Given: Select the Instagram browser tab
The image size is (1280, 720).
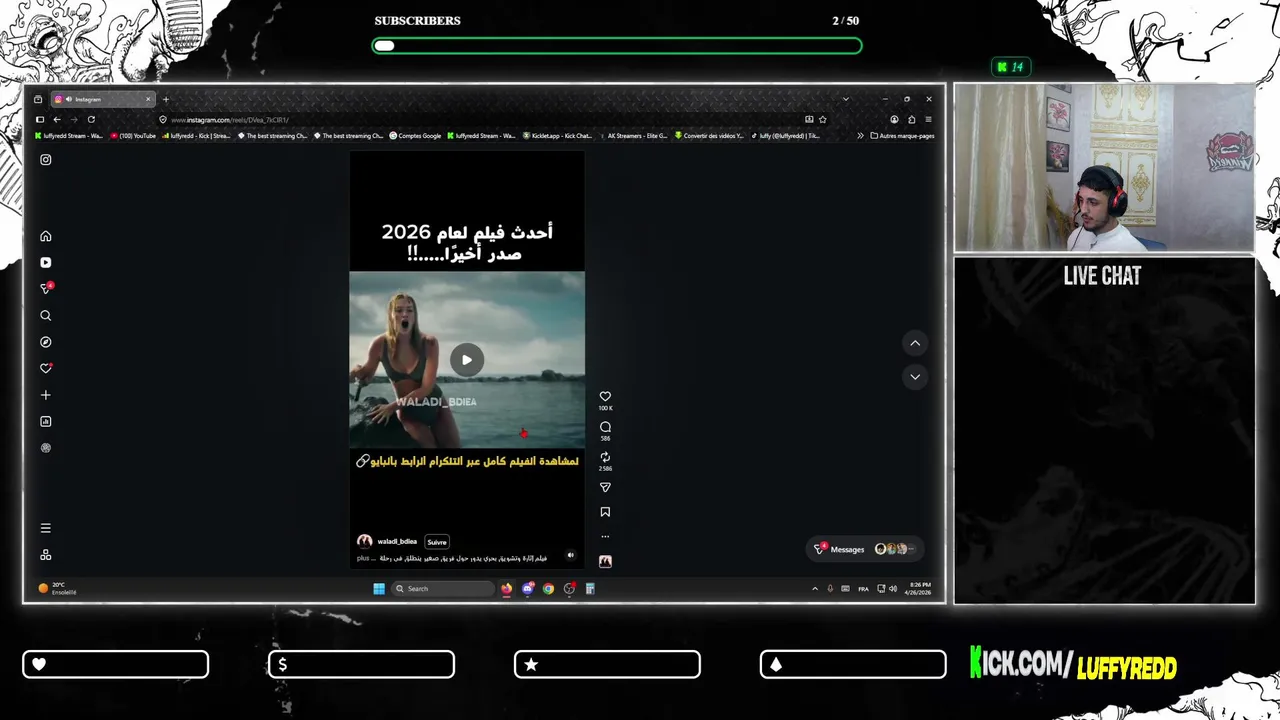Looking at the screenshot, I should point(105,99).
